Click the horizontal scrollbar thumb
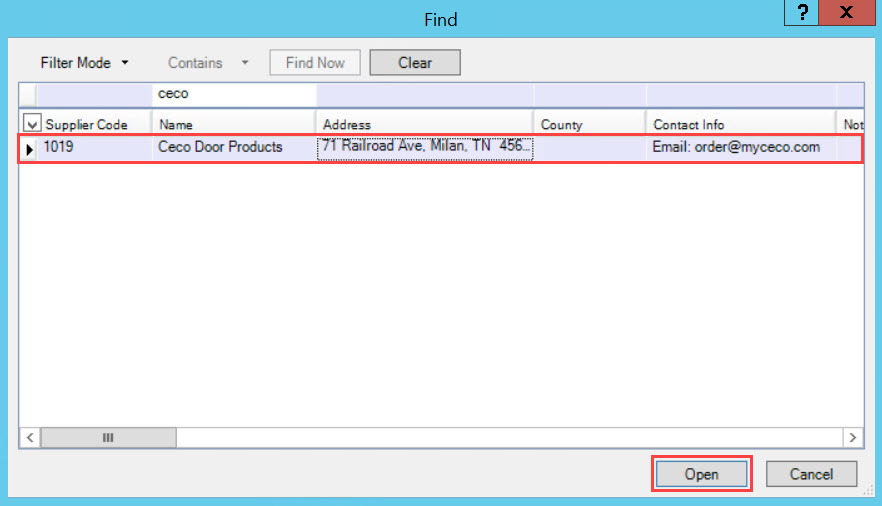The image size is (882, 506). click(108, 437)
